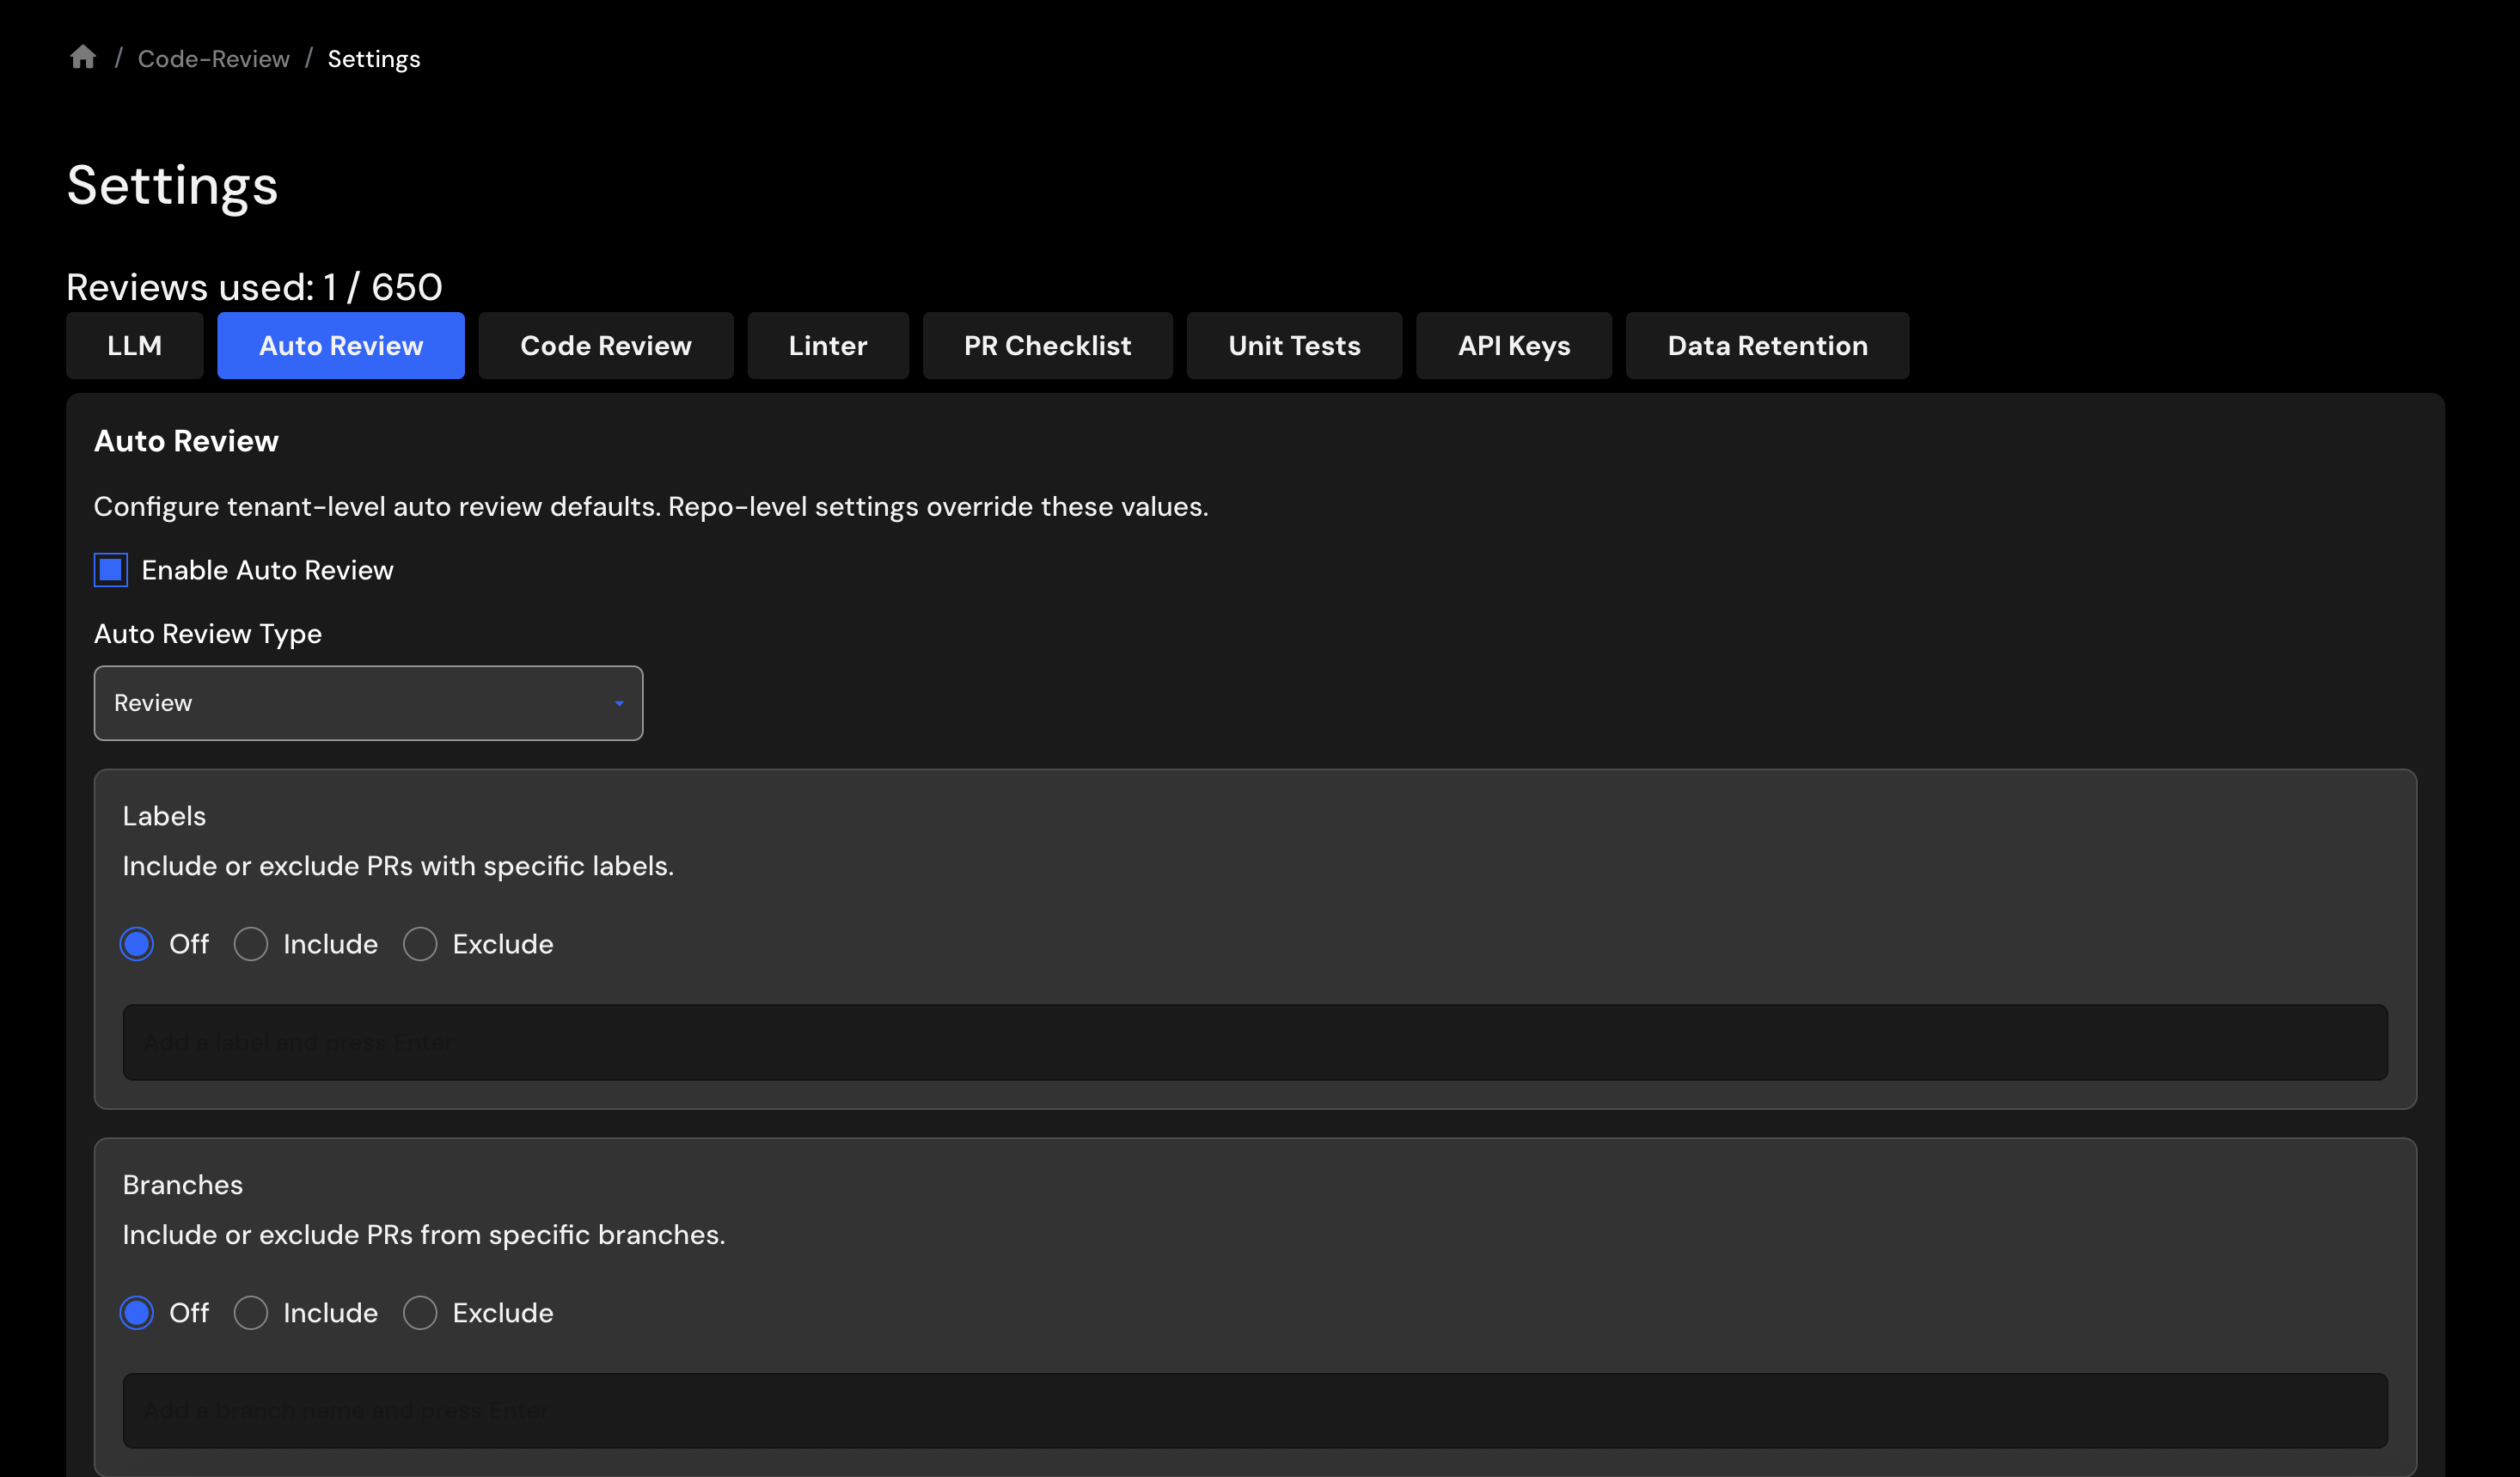Screen dimensions: 2520x1477
Task: Focus the add label input field
Action: (1255, 1042)
